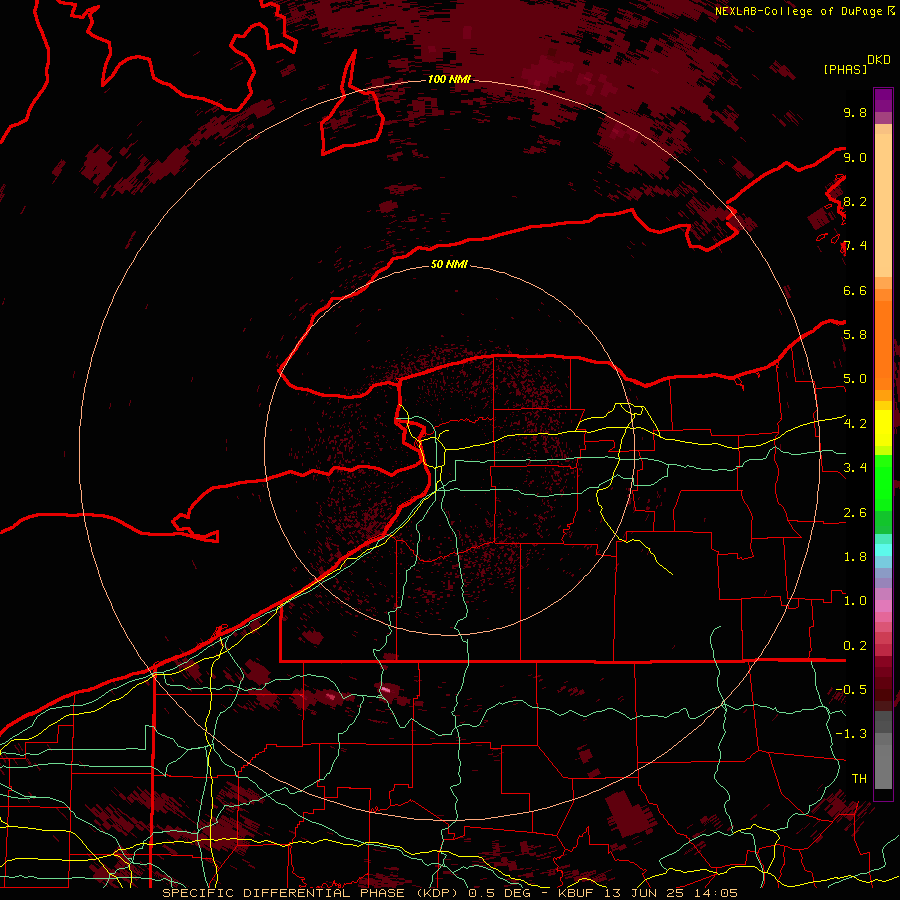The image size is (900, 900).
Task: Click the bright green segment of the color bar
Action: coord(883,482)
